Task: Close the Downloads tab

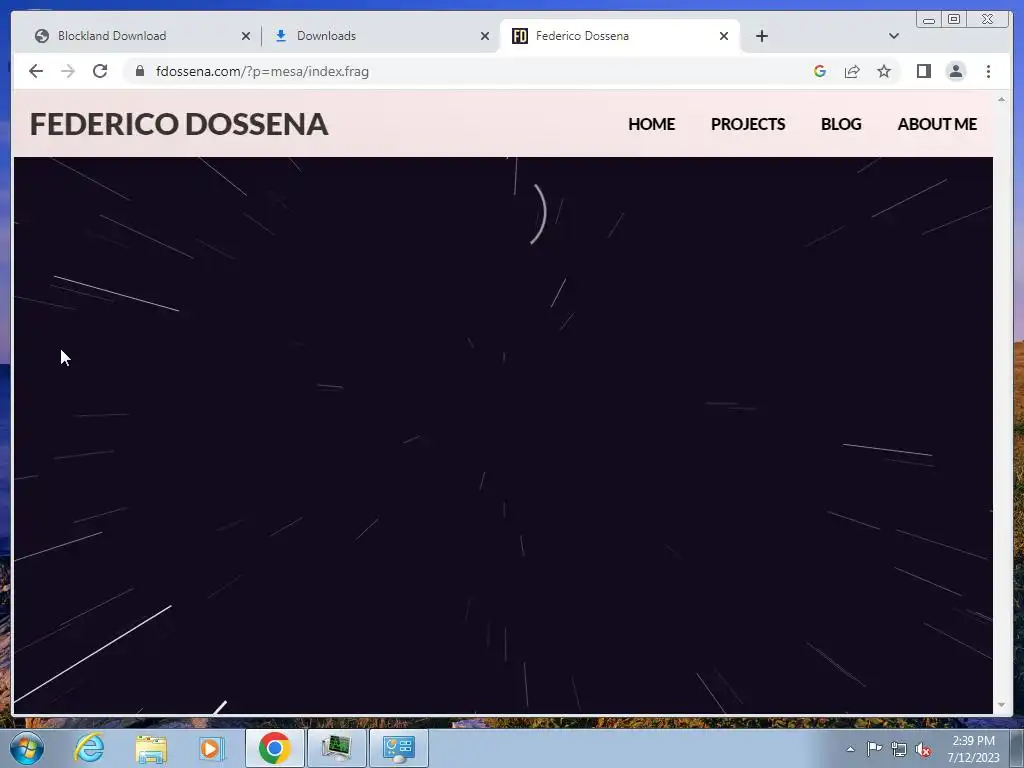Action: [x=485, y=36]
